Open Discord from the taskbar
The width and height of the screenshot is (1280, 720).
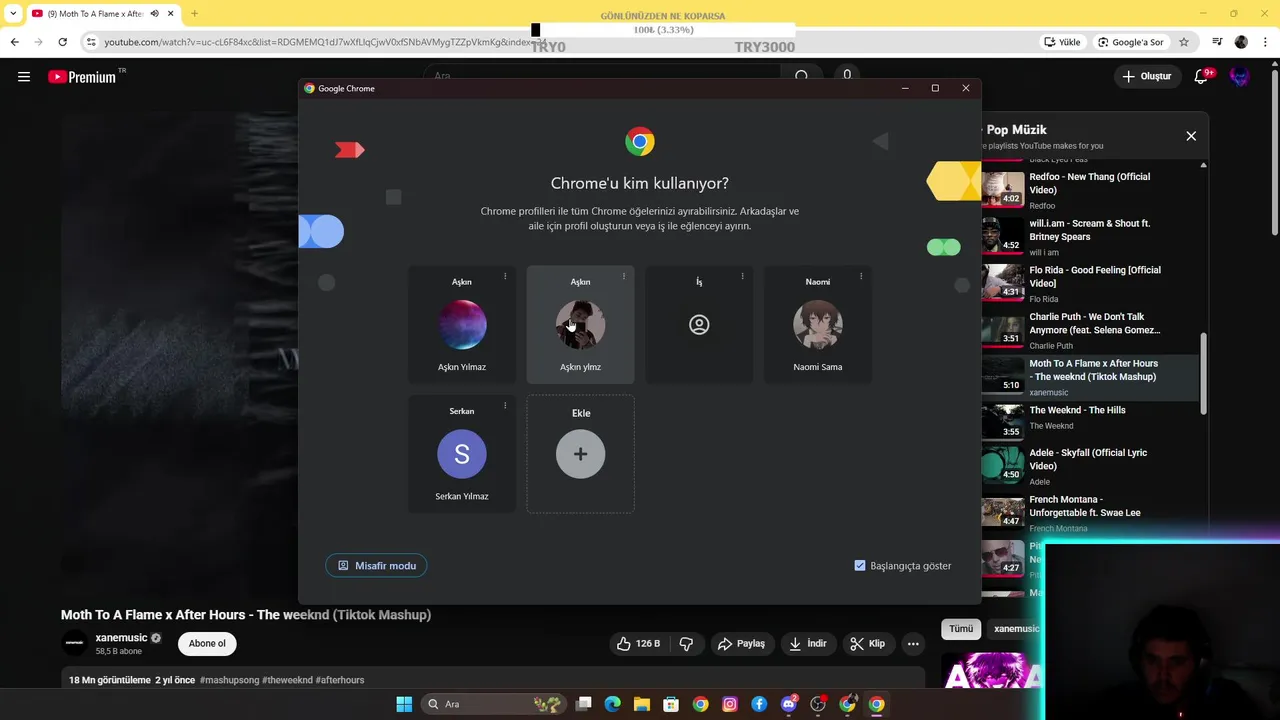pos(789,704)
